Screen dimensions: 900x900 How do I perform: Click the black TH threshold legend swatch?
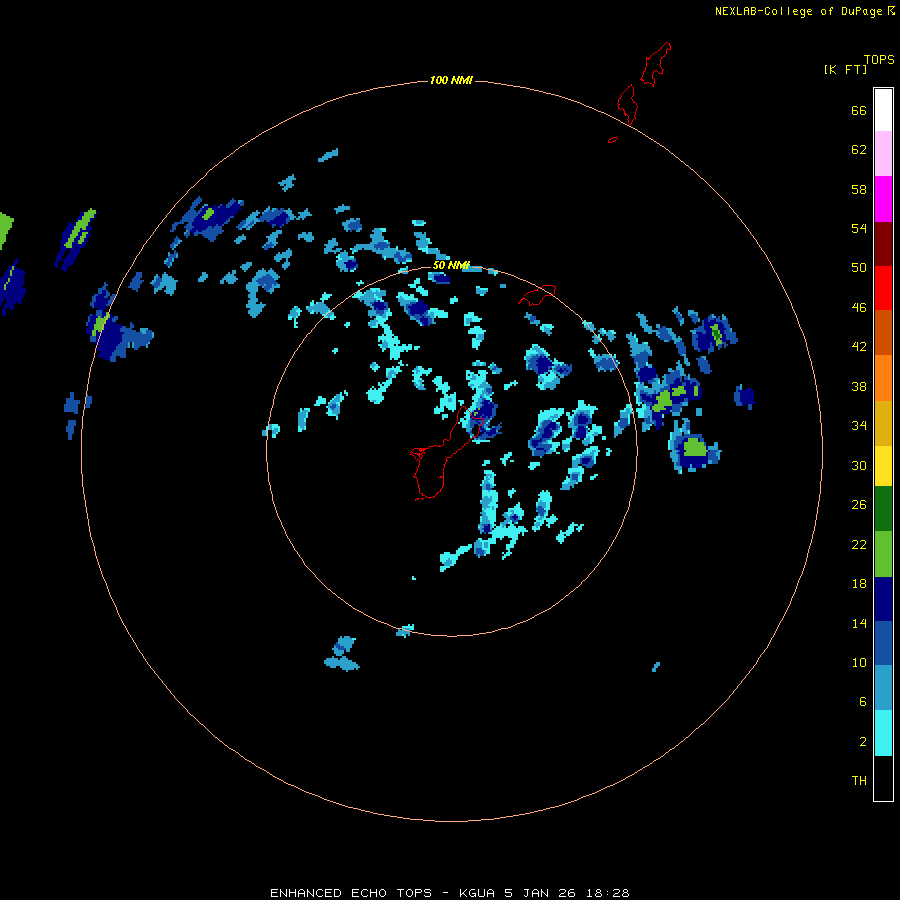coord(883,777)
